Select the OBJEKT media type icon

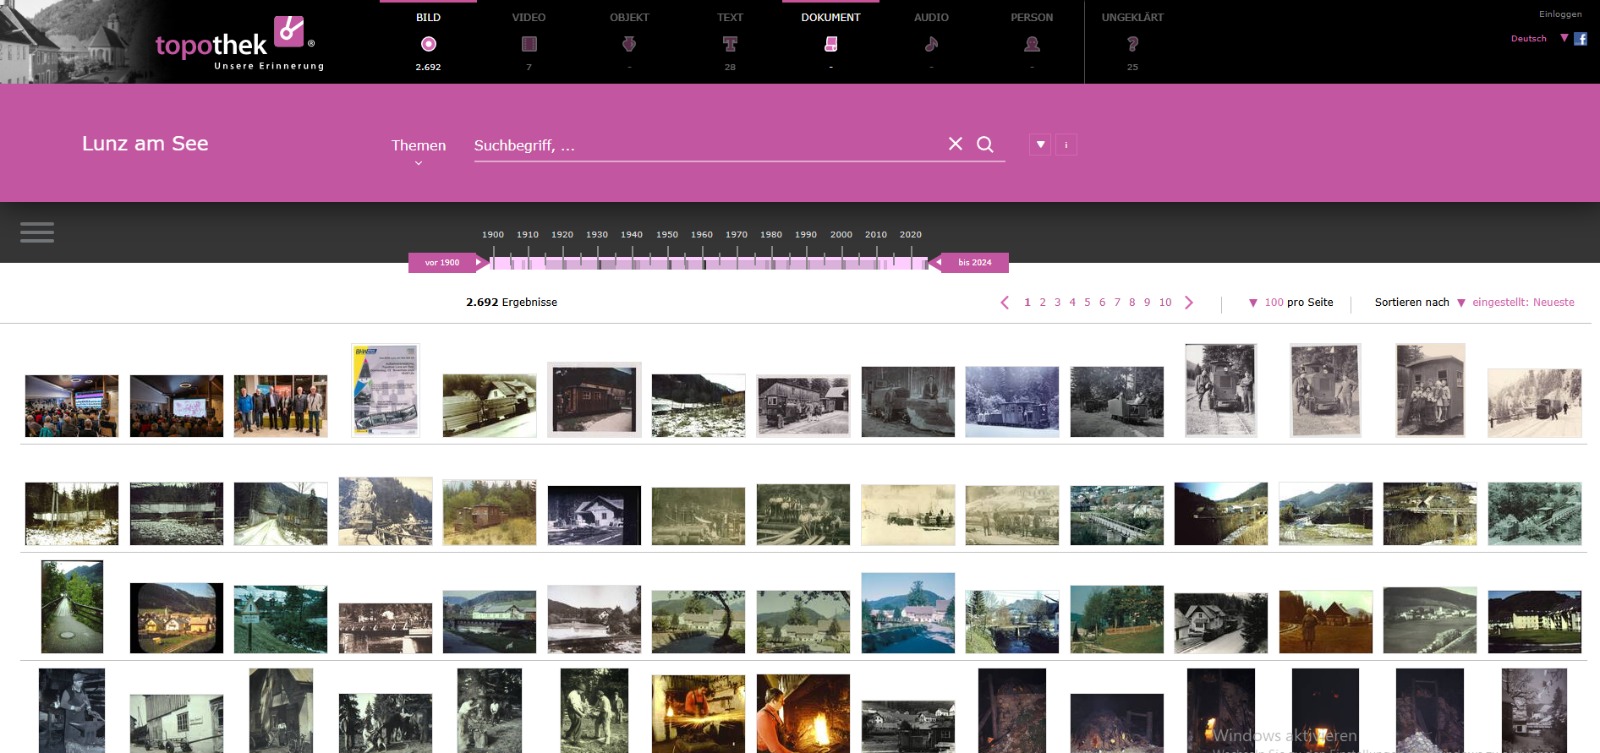[629, 44]
